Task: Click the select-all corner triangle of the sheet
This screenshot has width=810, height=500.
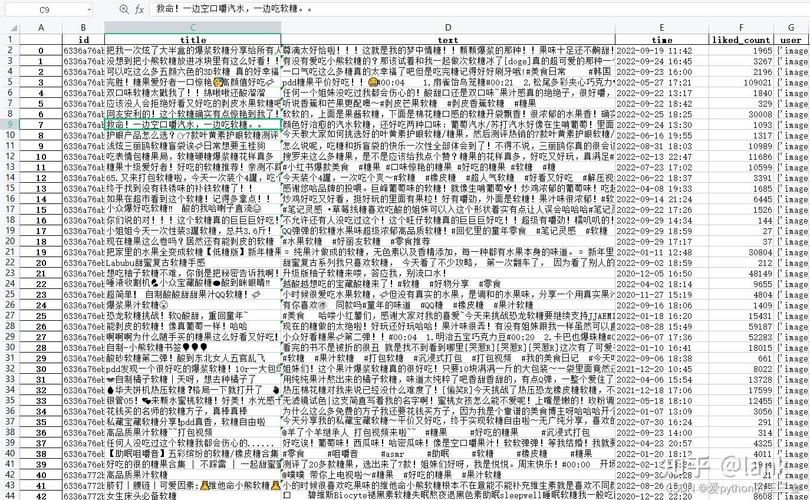Action: coord(14,28)
